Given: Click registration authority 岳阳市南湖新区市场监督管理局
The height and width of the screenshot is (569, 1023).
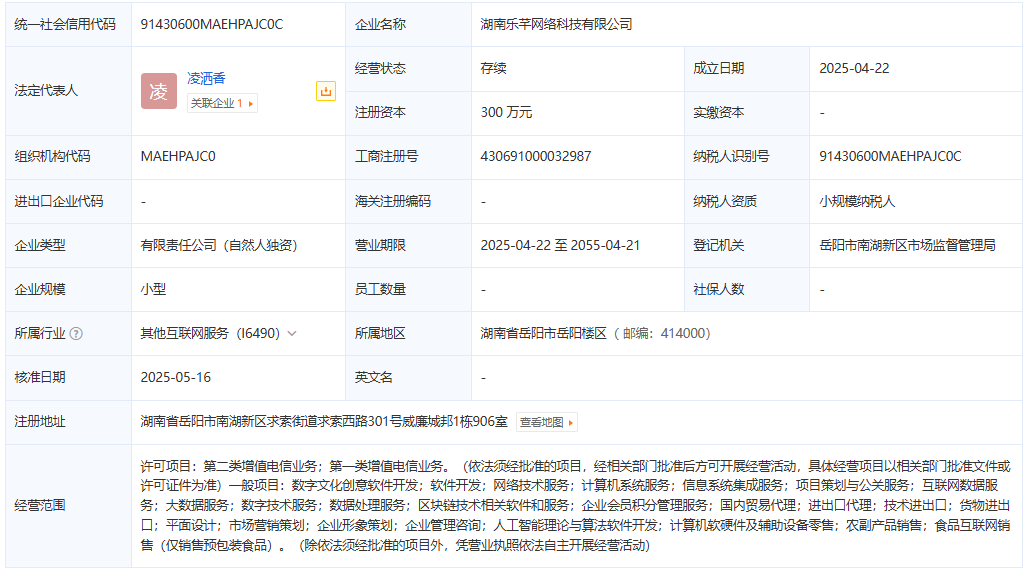Looking at the screenshot, I should [907, 245].
